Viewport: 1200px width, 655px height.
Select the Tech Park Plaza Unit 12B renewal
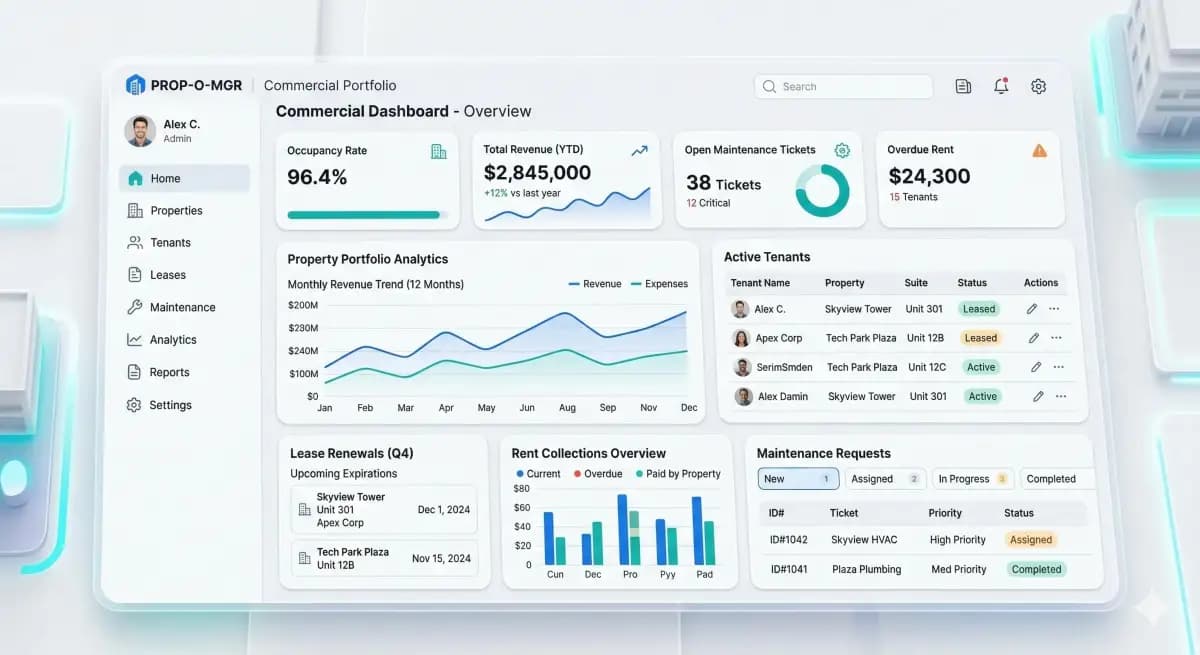(x=384, y=557)
